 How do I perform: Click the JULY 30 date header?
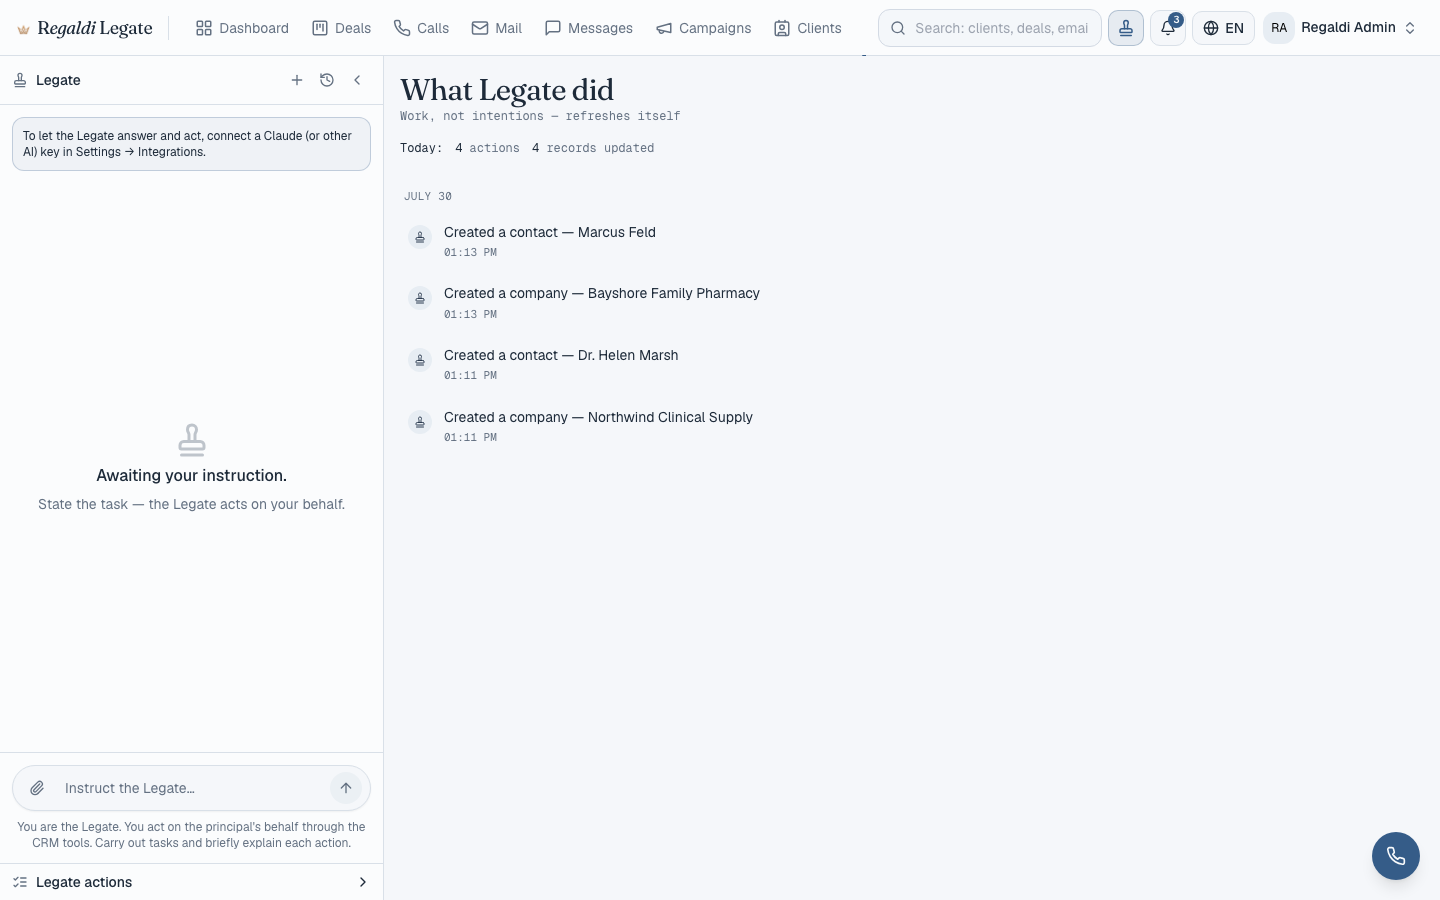[428, 196]
